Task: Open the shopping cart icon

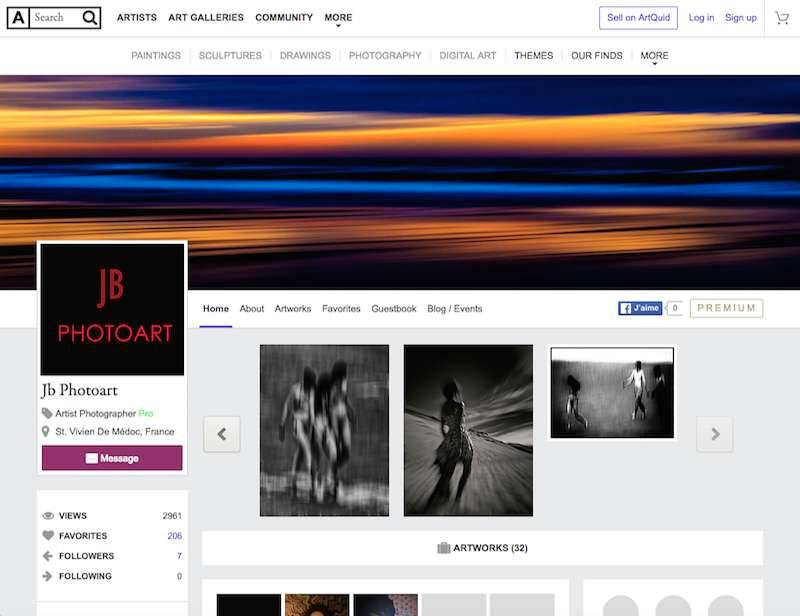Action: [x=782, y=18]
